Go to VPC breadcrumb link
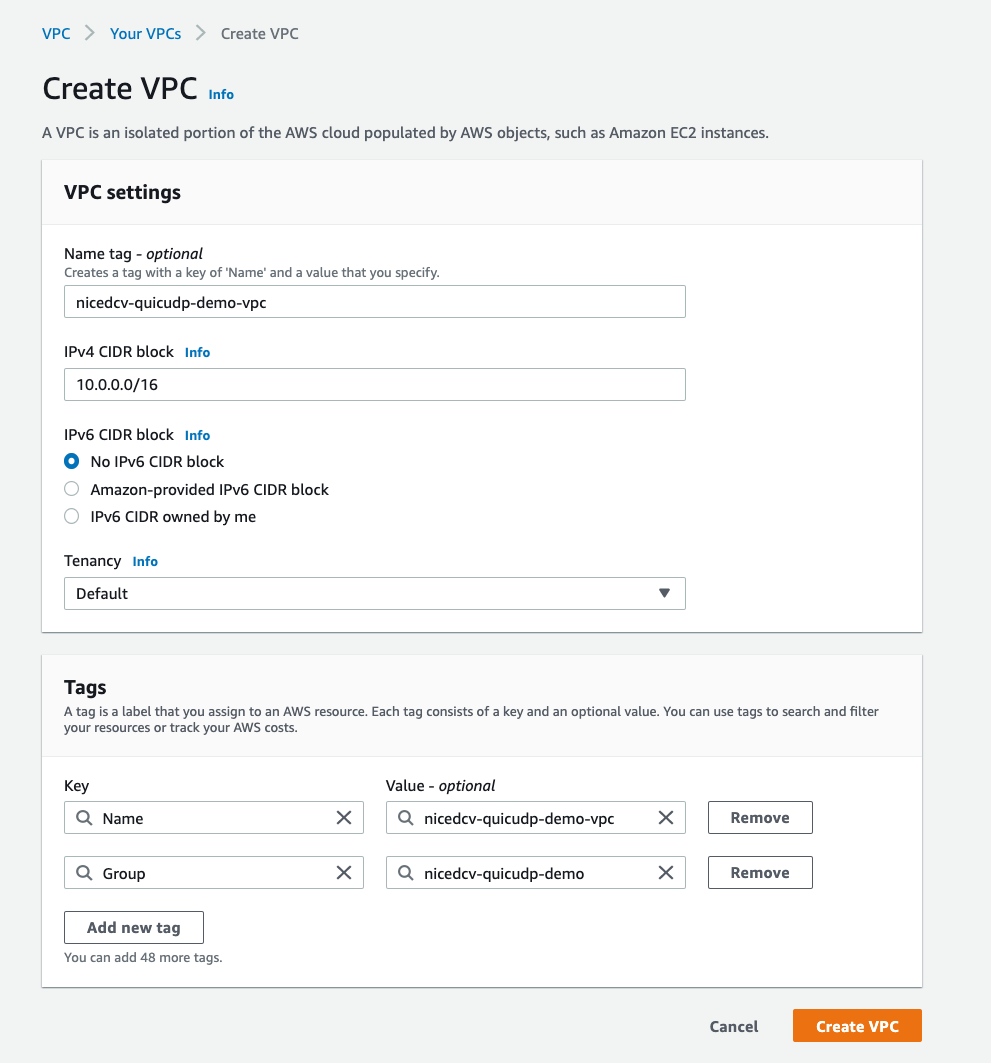This screenshot has width=991, height=1063. (x=56, y=33)
